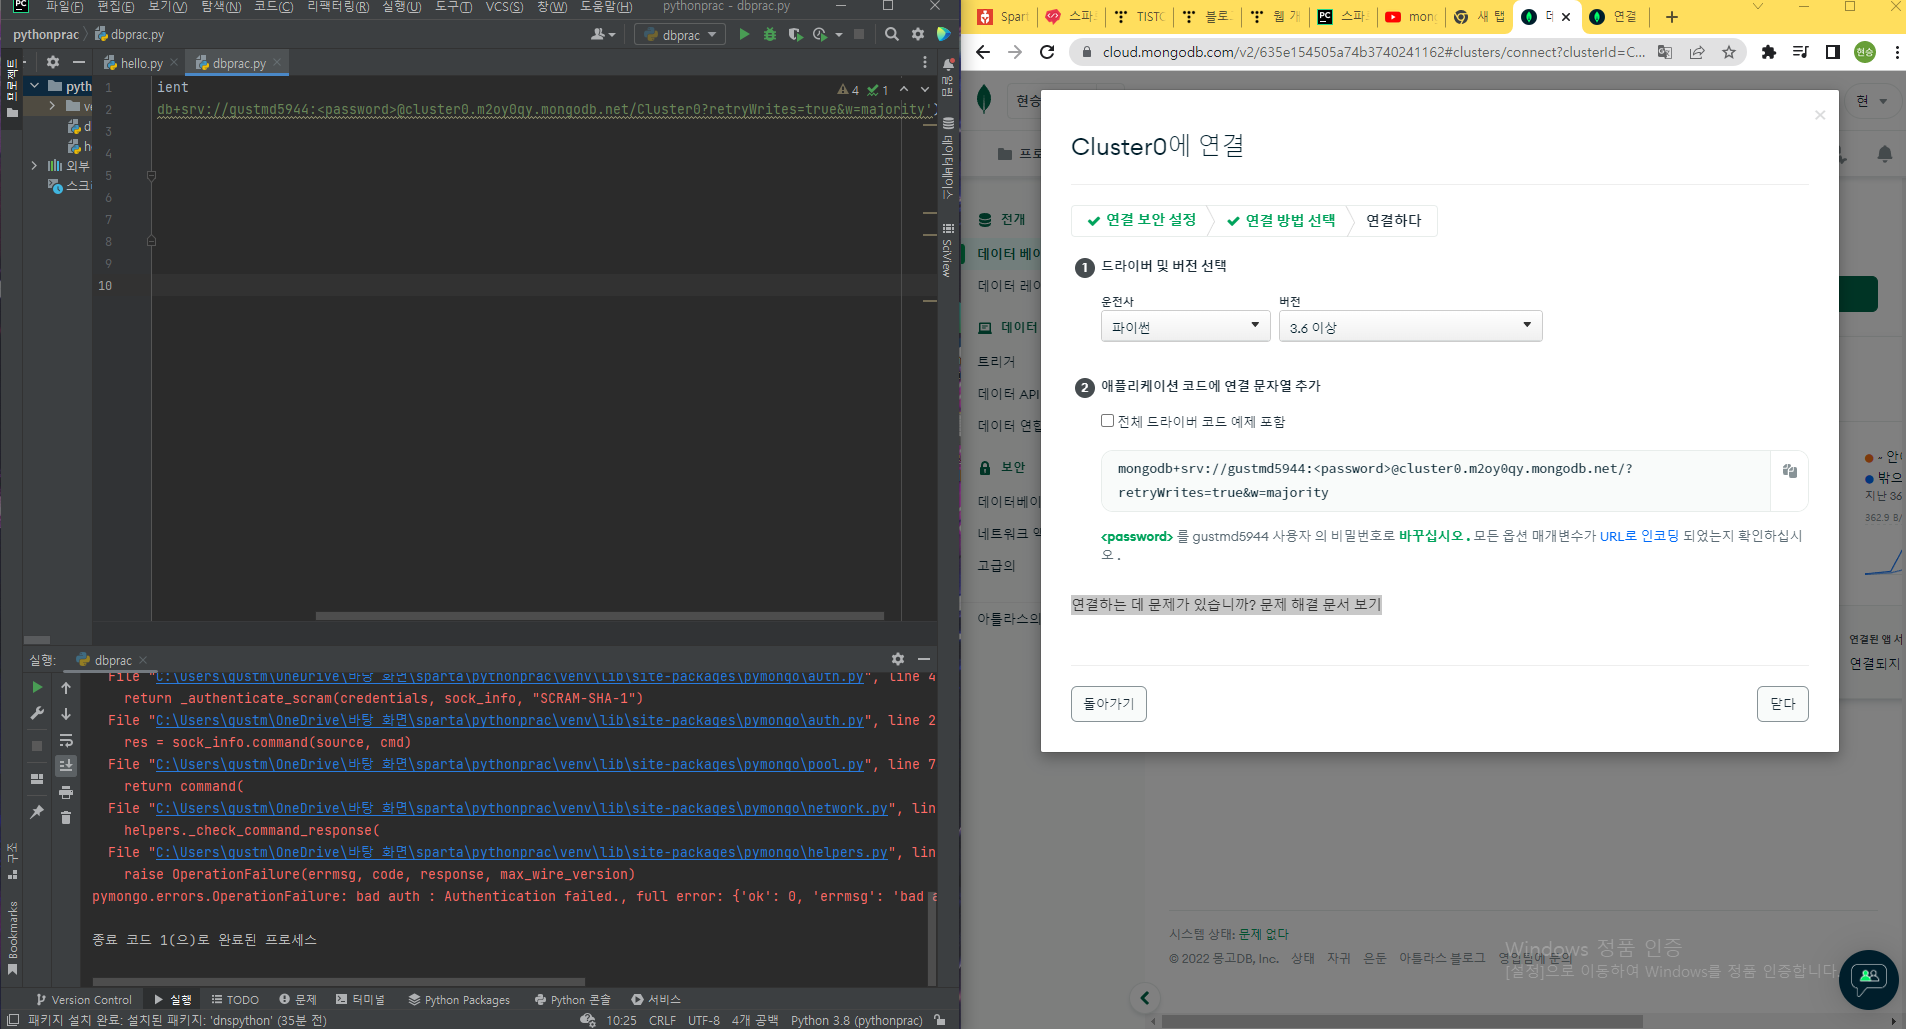Print the Run console output
The width and height of the screenshot is (1906, 1029).
66,792
